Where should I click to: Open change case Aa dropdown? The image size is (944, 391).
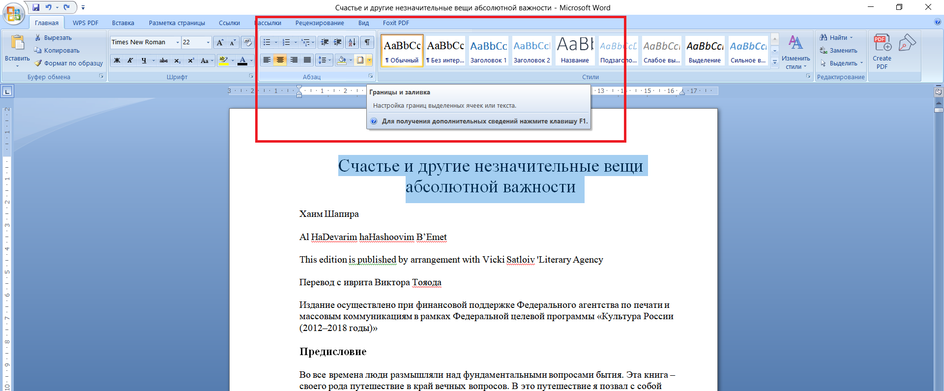(x=207, y=60)
